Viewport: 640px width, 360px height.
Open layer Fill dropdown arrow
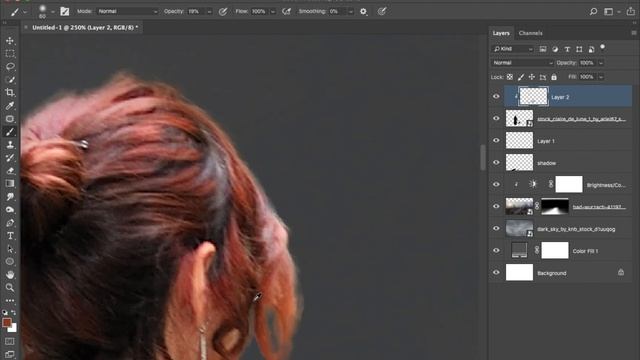[x=601, y=77]
